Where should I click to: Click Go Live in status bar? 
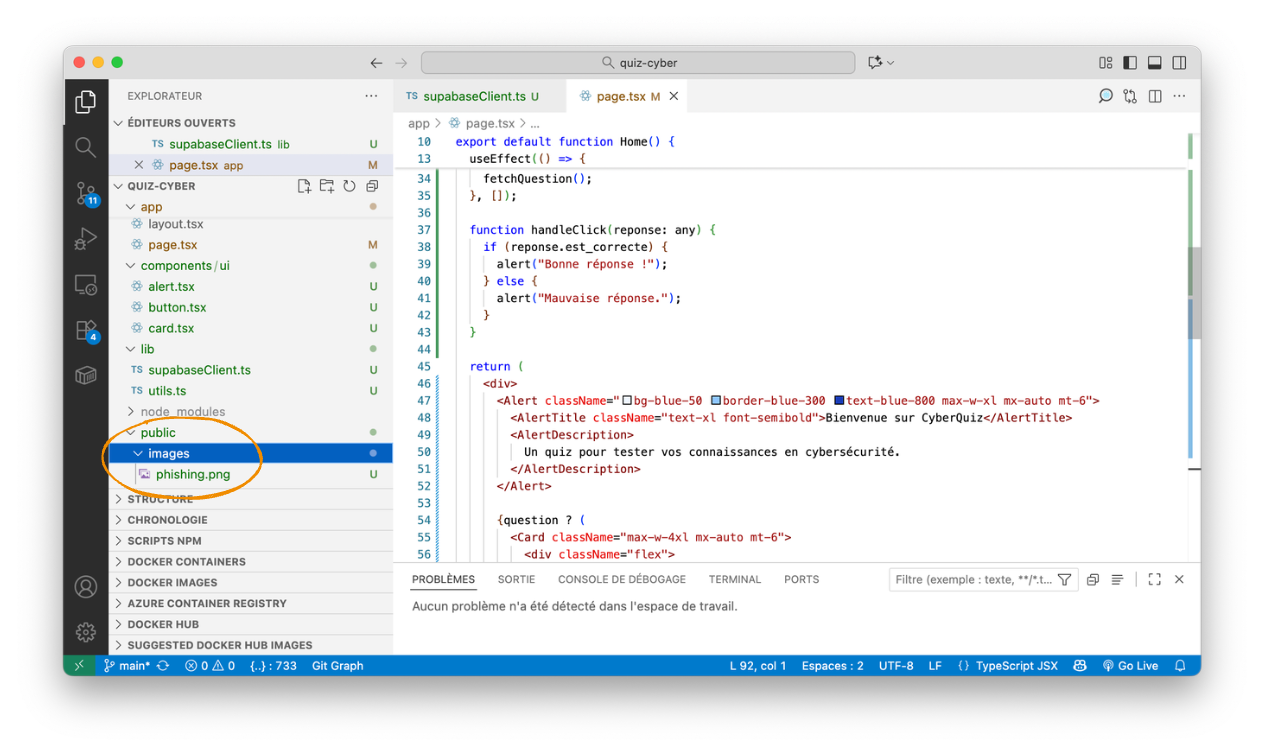click(1130, 666)
